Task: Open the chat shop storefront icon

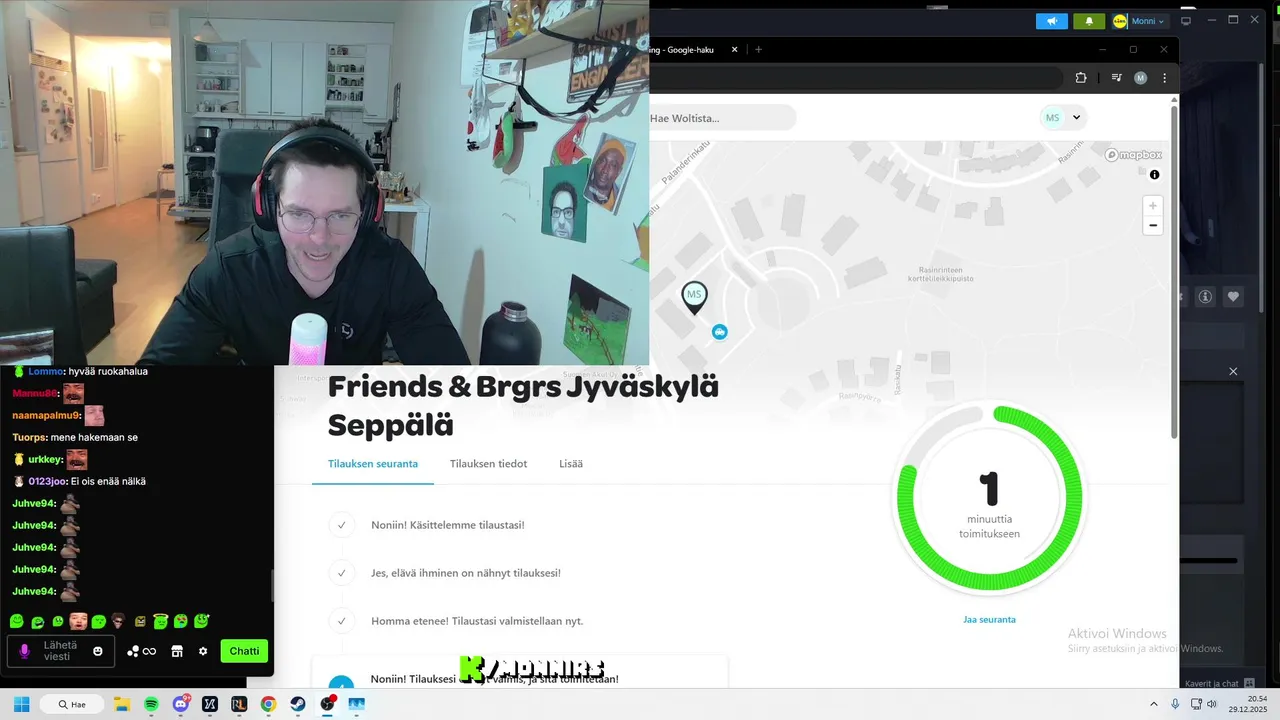Action: pyautogui.click(x=177, y=651)
